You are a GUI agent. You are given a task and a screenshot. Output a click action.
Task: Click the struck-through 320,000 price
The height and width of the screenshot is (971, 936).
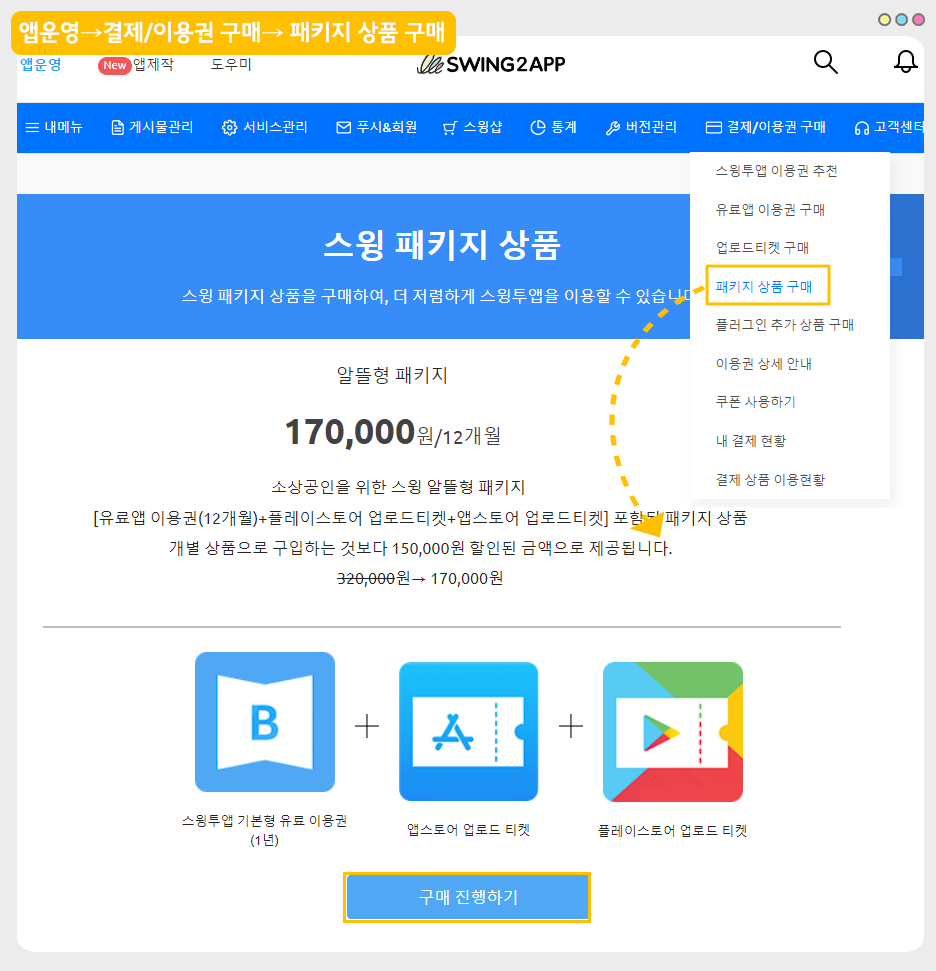point(366,578)
